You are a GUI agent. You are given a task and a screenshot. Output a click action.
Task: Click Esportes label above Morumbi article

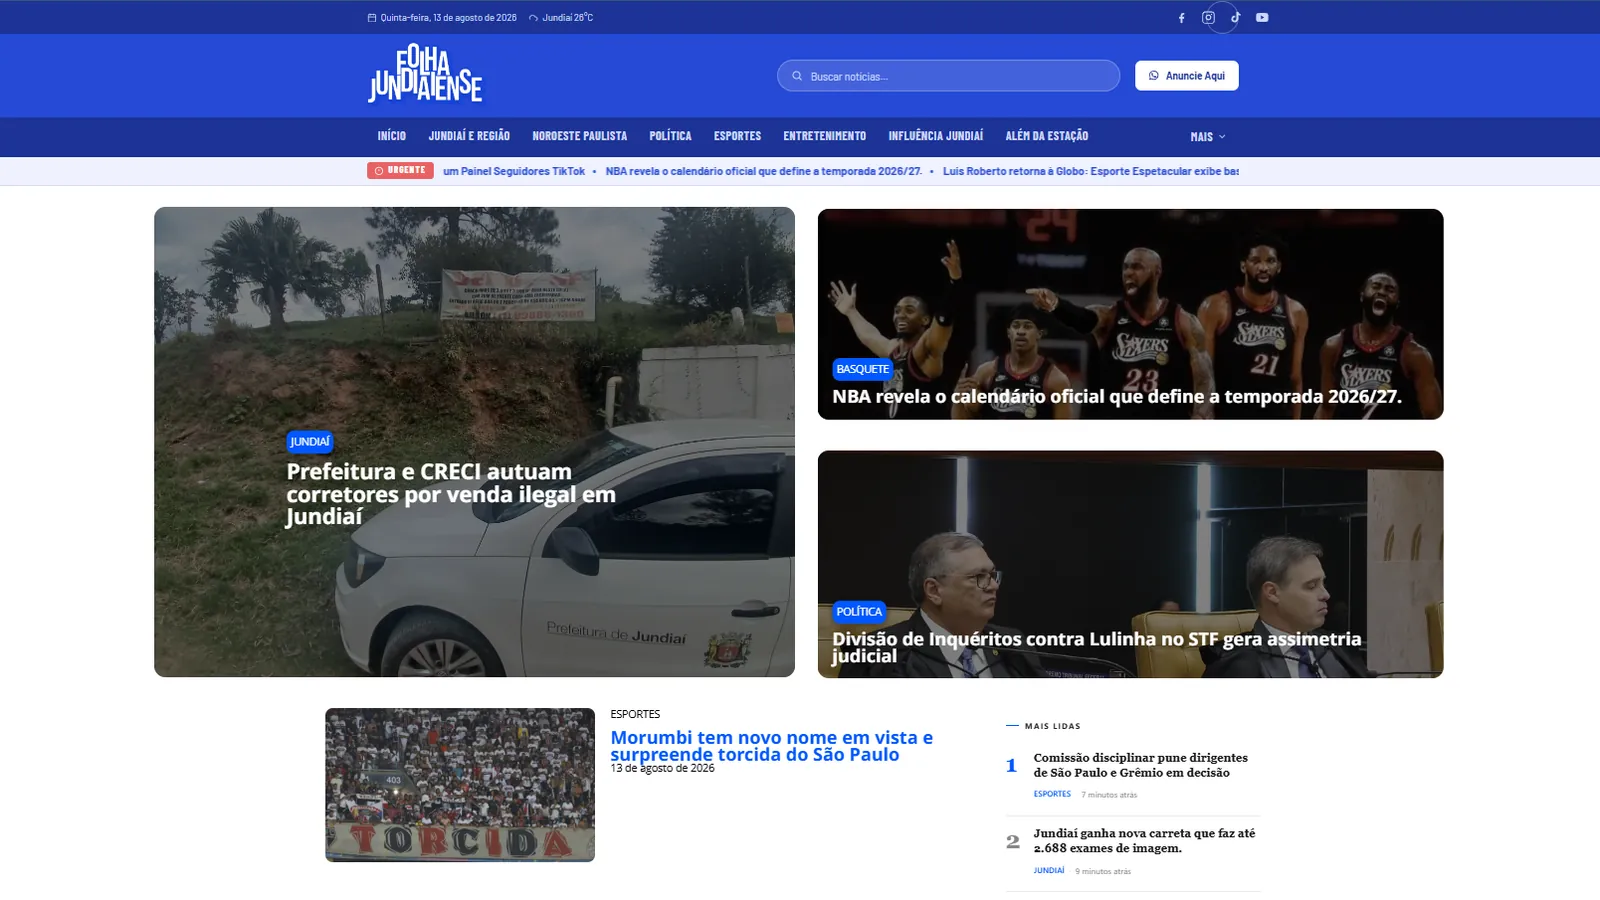coord(635,714)
